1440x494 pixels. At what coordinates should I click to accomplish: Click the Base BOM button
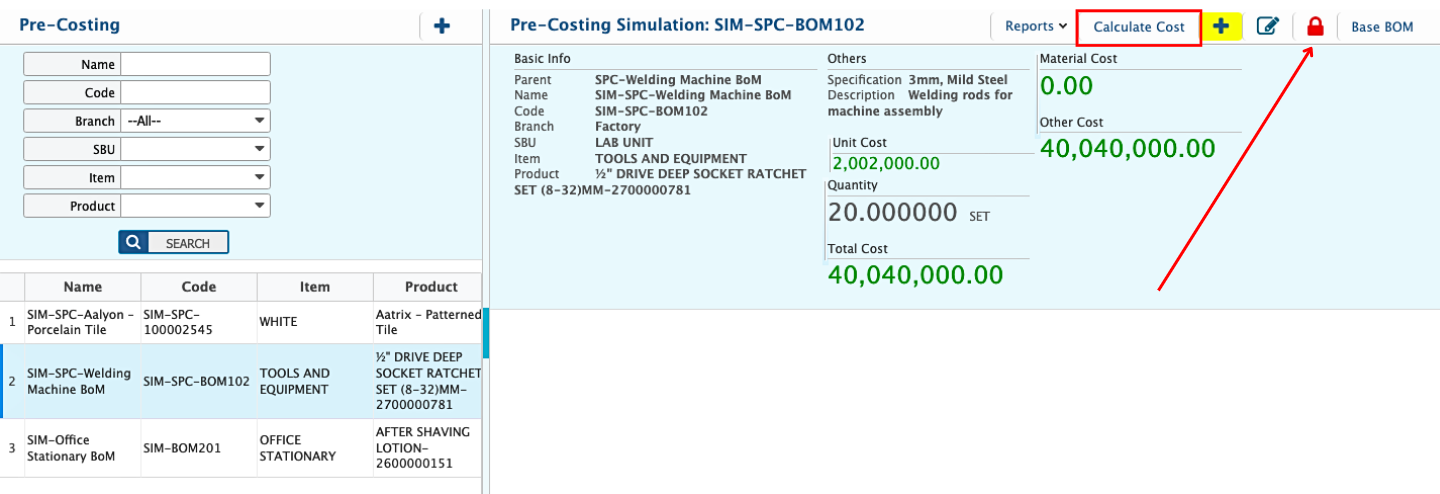[1382, 27]
